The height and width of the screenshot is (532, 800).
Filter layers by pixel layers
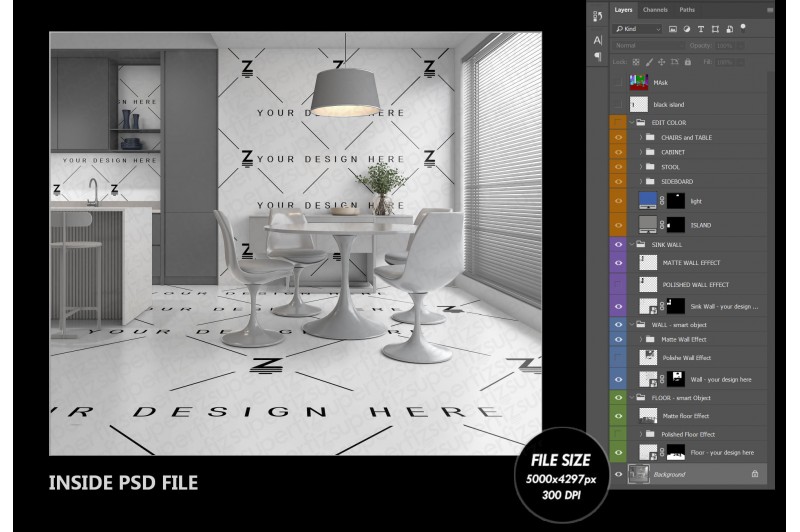[673, 29]
